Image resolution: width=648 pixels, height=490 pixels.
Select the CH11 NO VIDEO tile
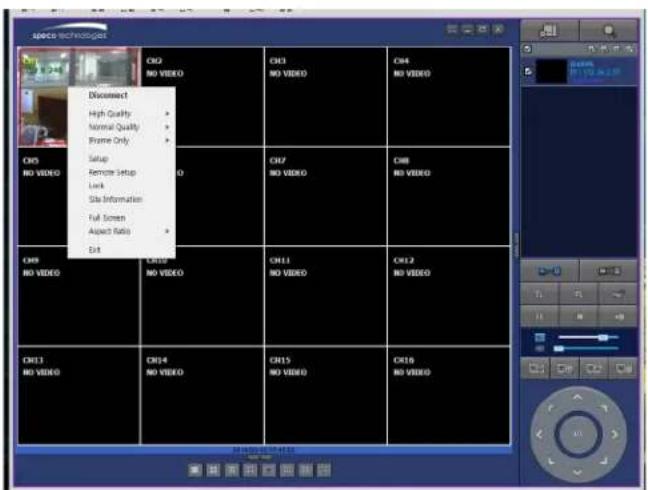(x=326, y=296)
